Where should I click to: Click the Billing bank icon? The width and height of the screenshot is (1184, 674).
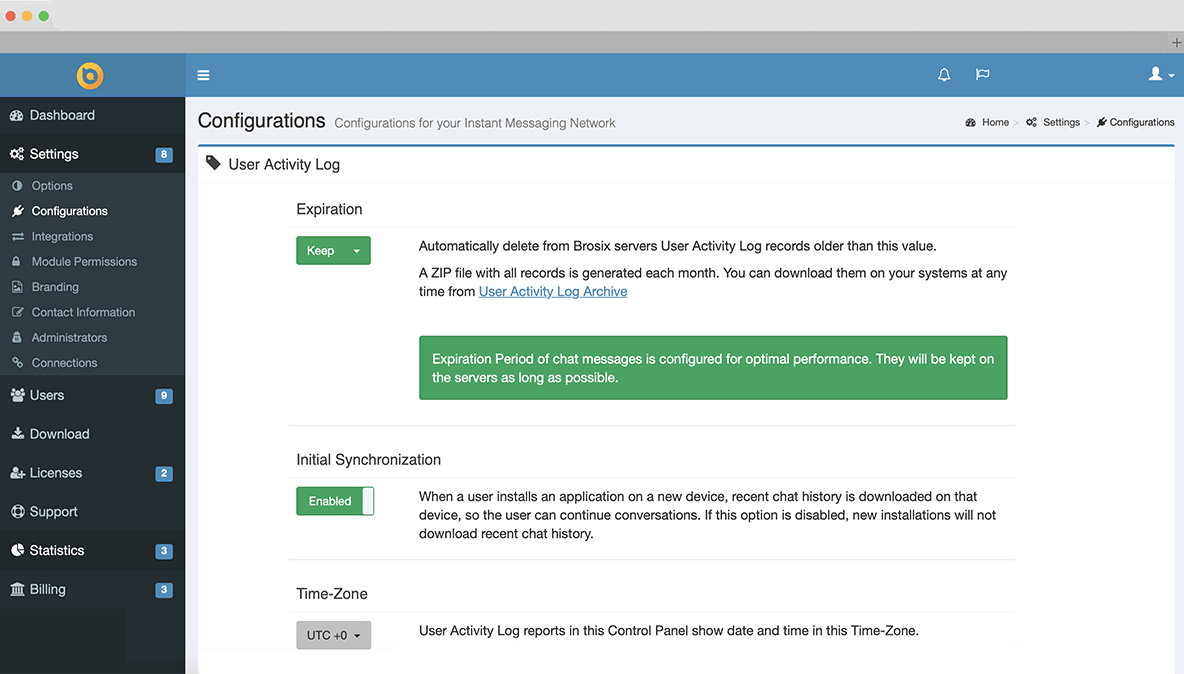click(x=17, y=589)
